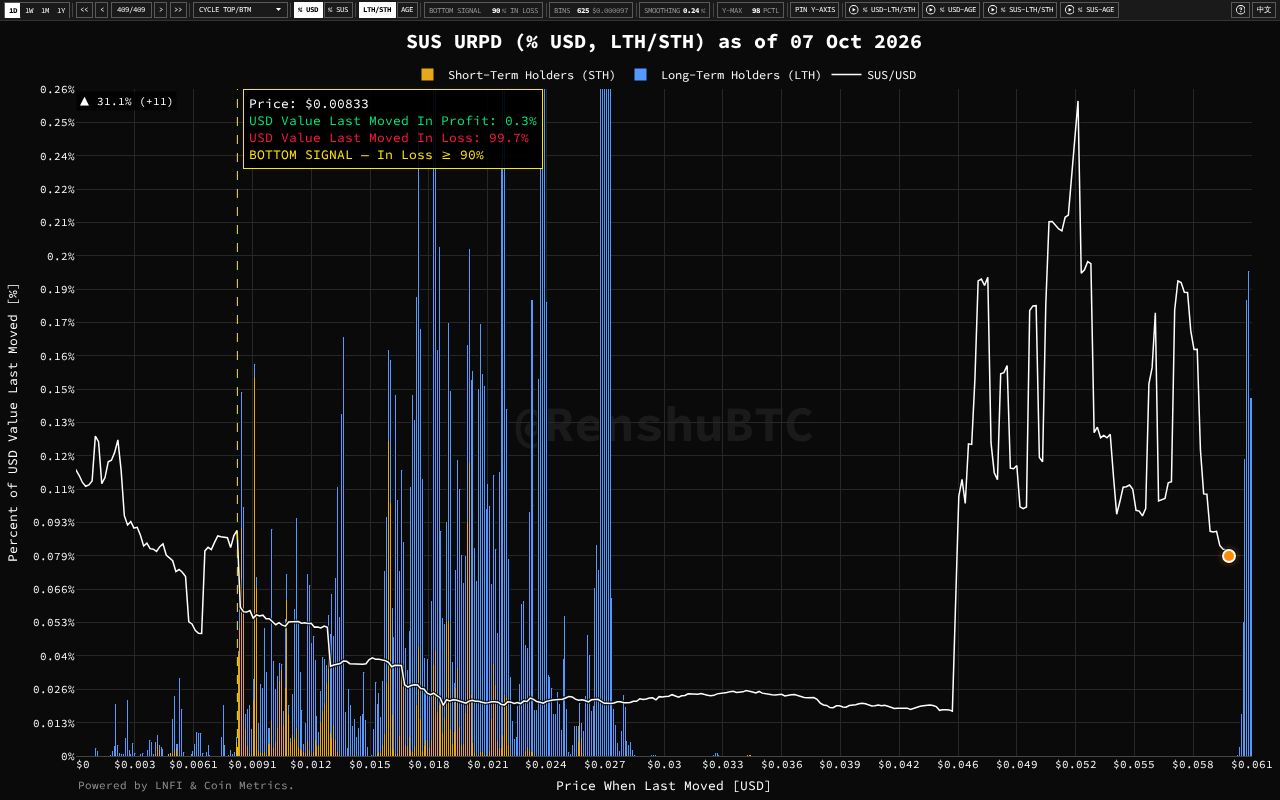This screenshot has width=1280, height=800.
Task: Click the PIN Y-AXIS button
Action: click(x=815, y=10)
